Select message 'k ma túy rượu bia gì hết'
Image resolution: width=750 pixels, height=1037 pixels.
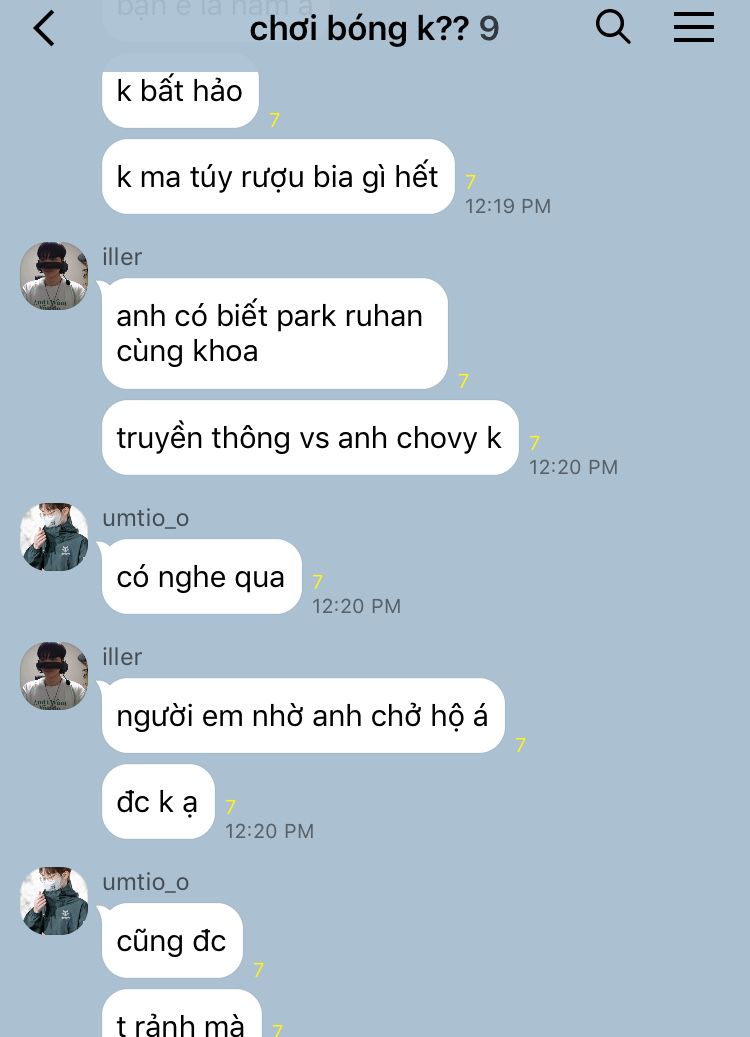coord(278,177)
